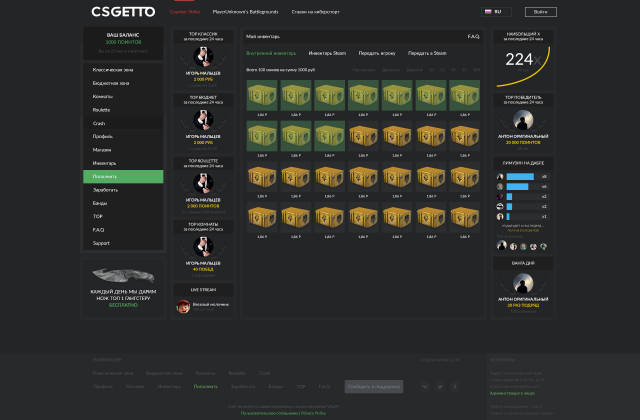Open the Twitter social icon

(440, 387)
